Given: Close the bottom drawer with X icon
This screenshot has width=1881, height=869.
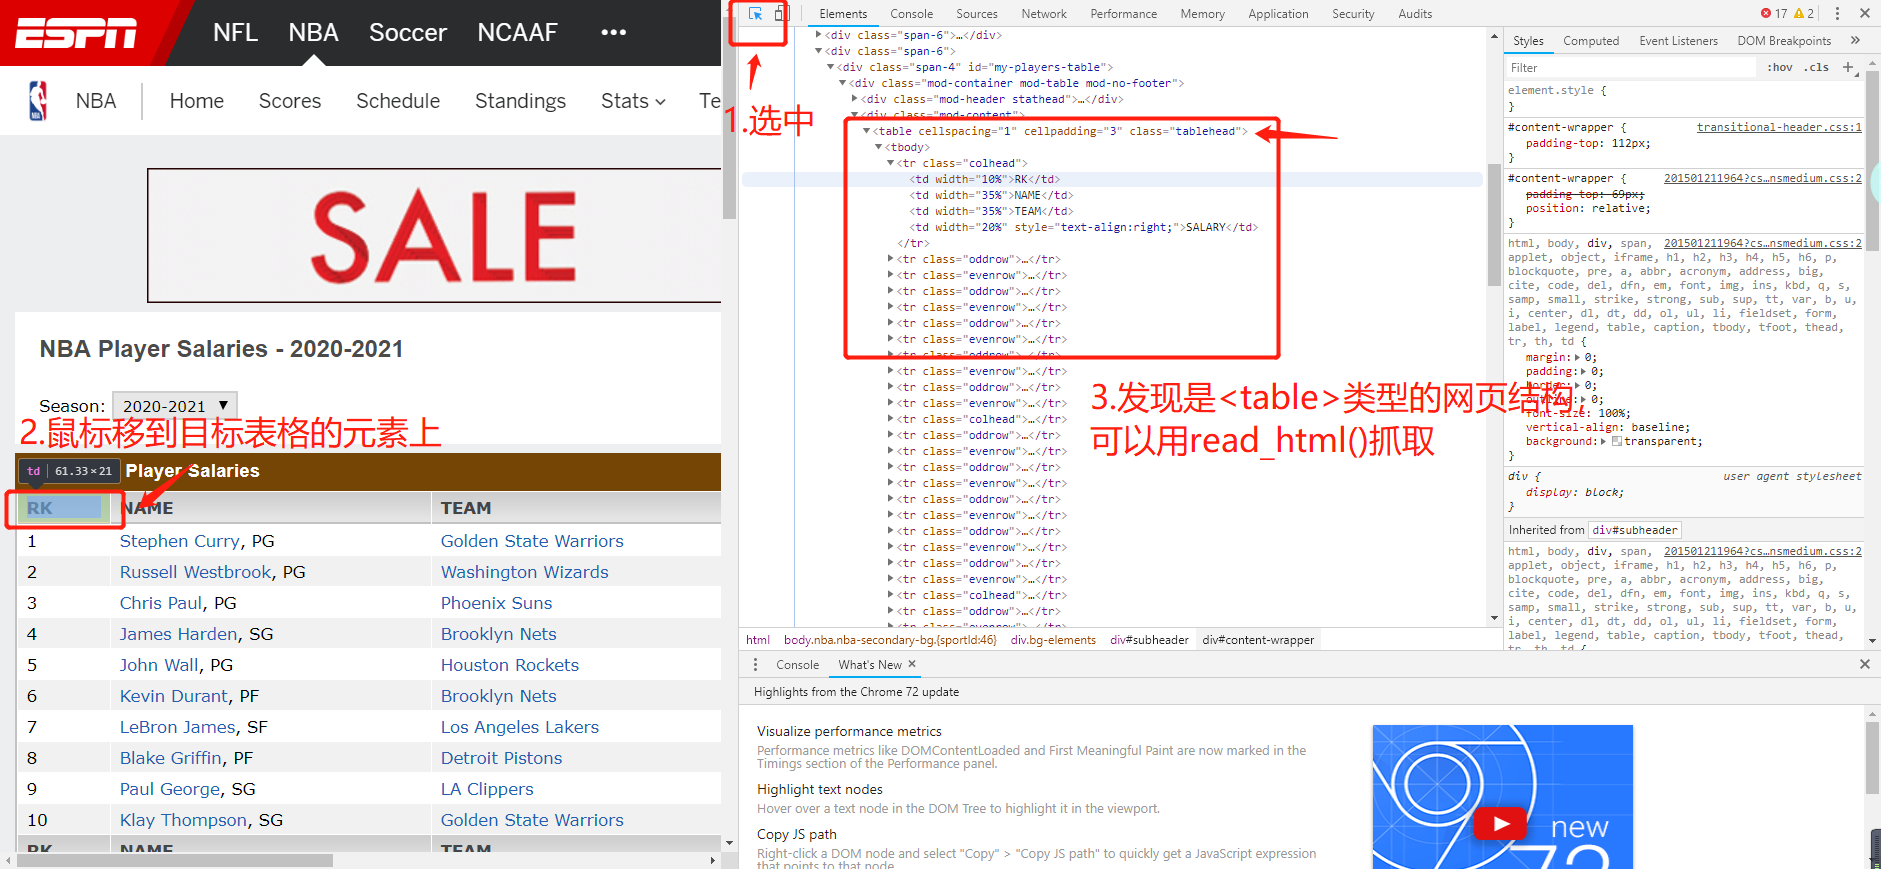Looking at the screenshot, I should [x=1865, y=664].
